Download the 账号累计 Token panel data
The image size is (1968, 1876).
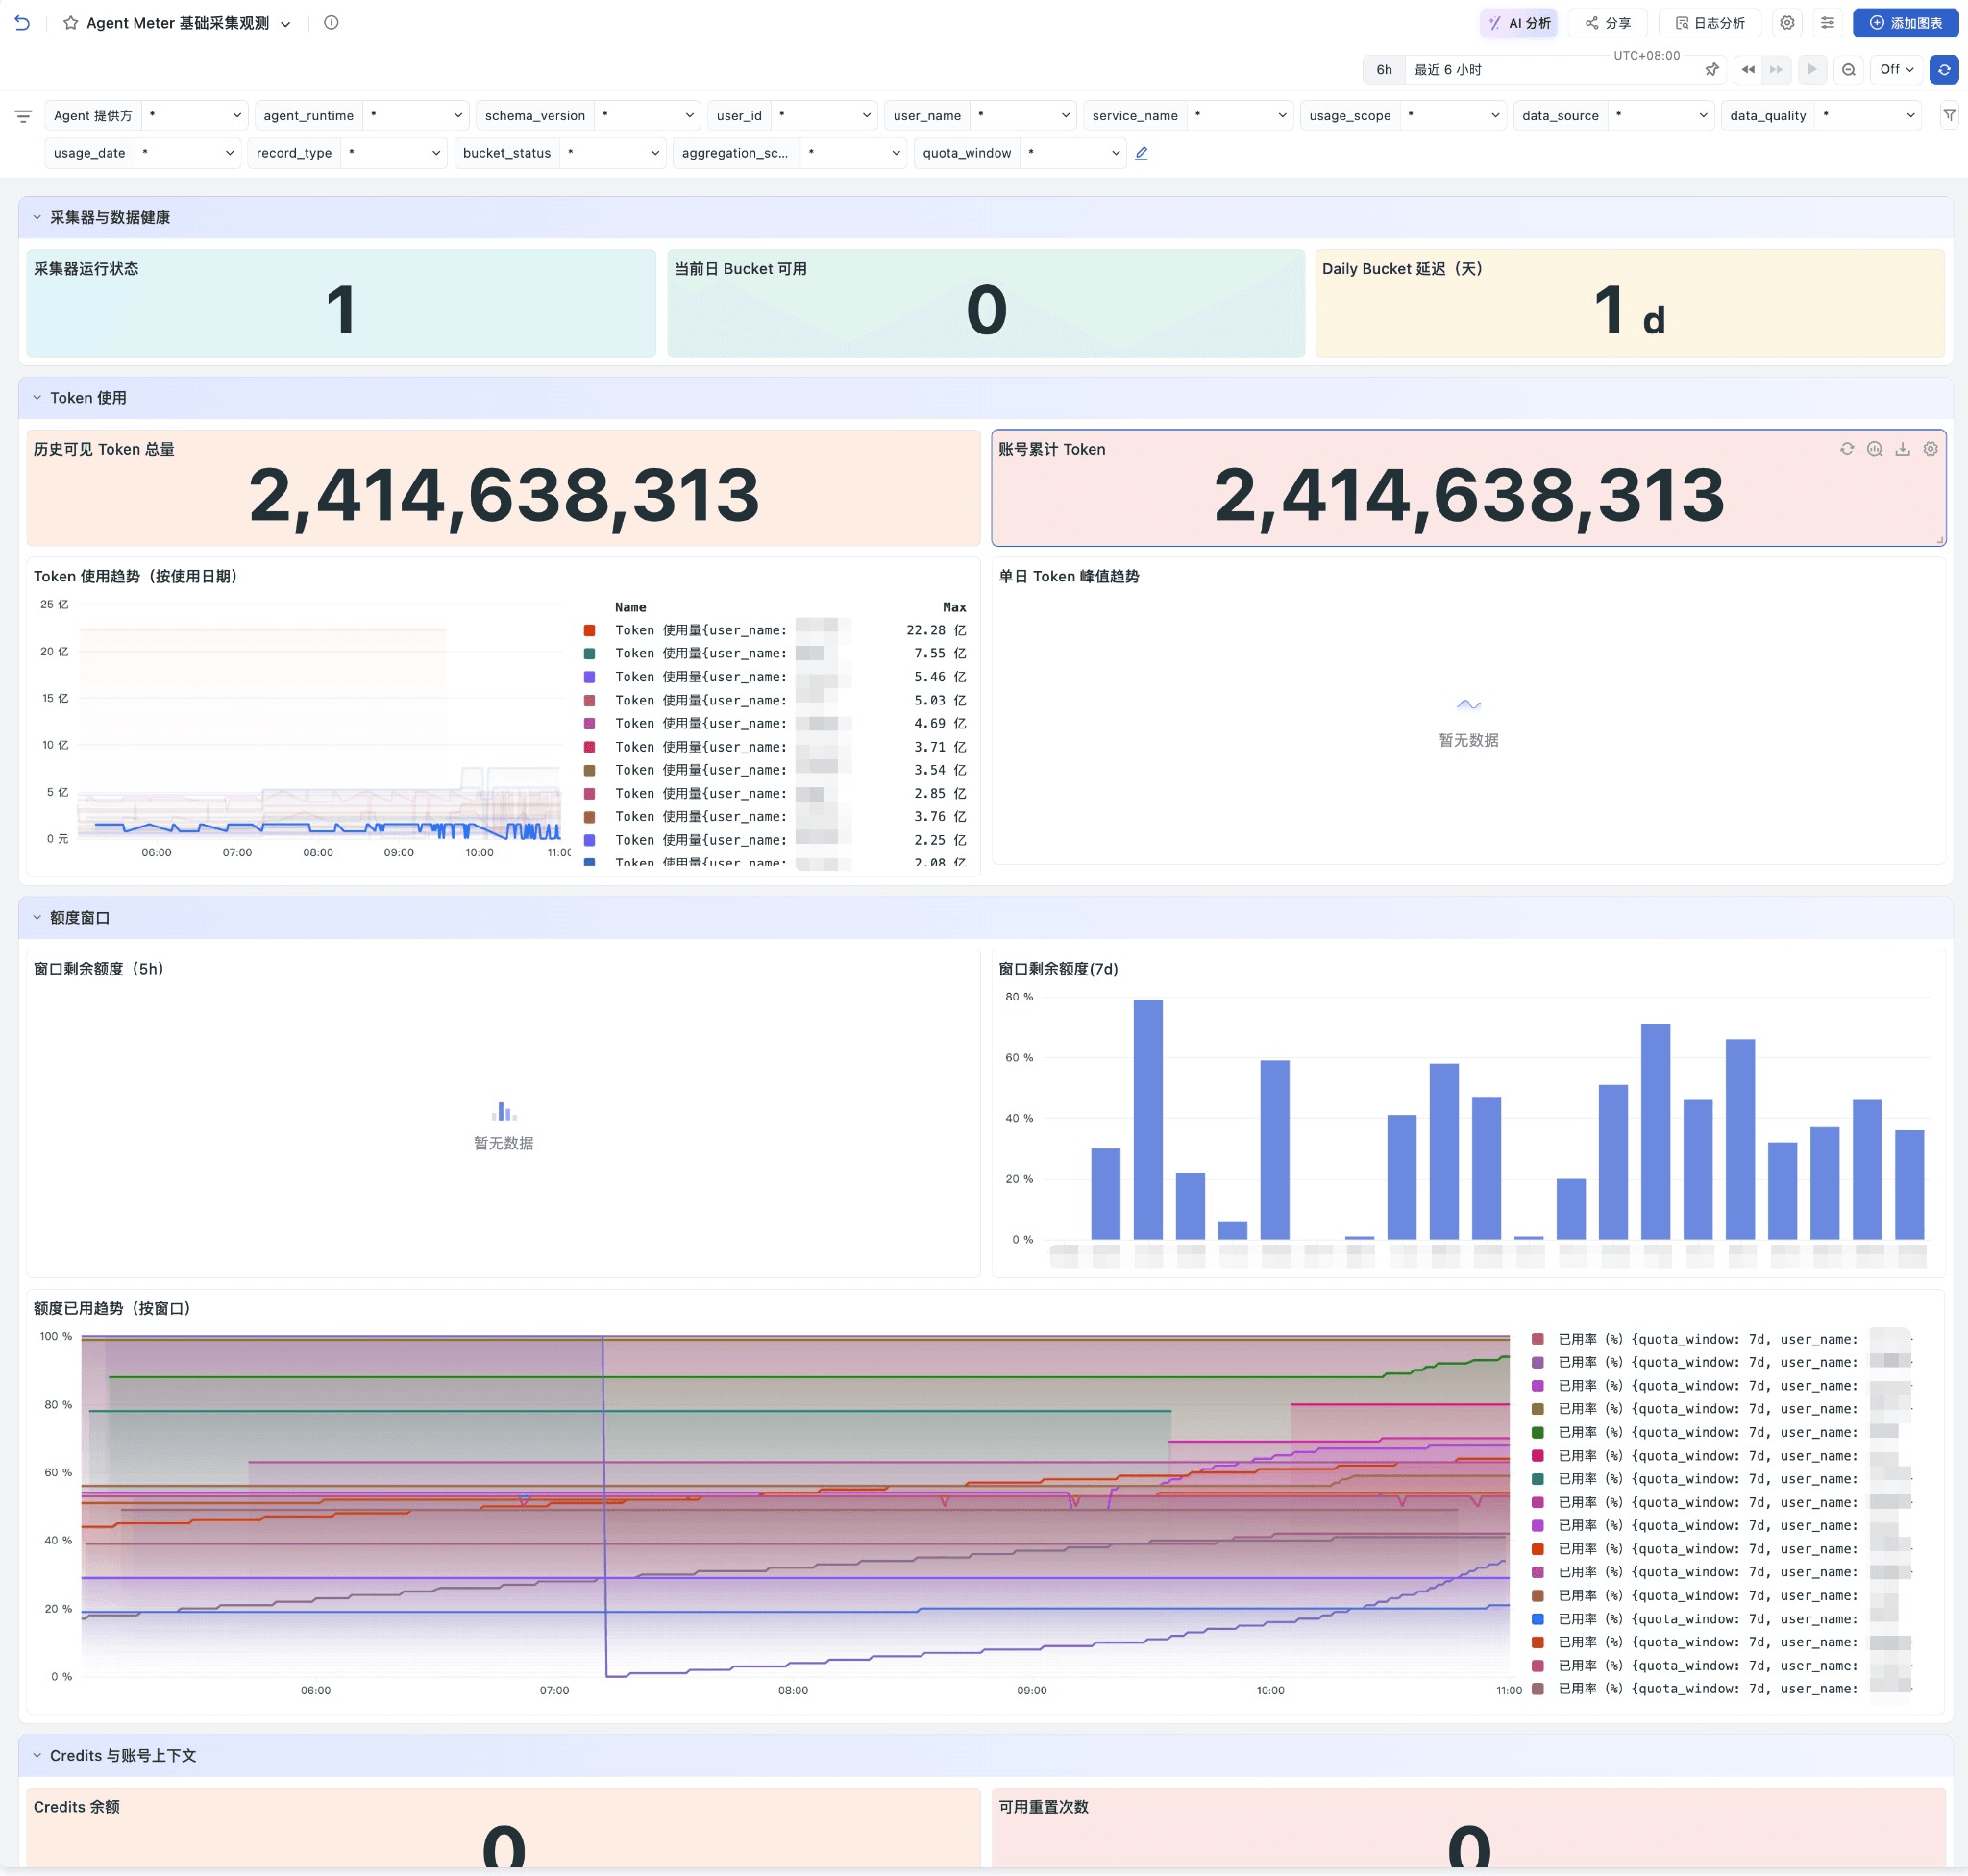pos(1902,449)
